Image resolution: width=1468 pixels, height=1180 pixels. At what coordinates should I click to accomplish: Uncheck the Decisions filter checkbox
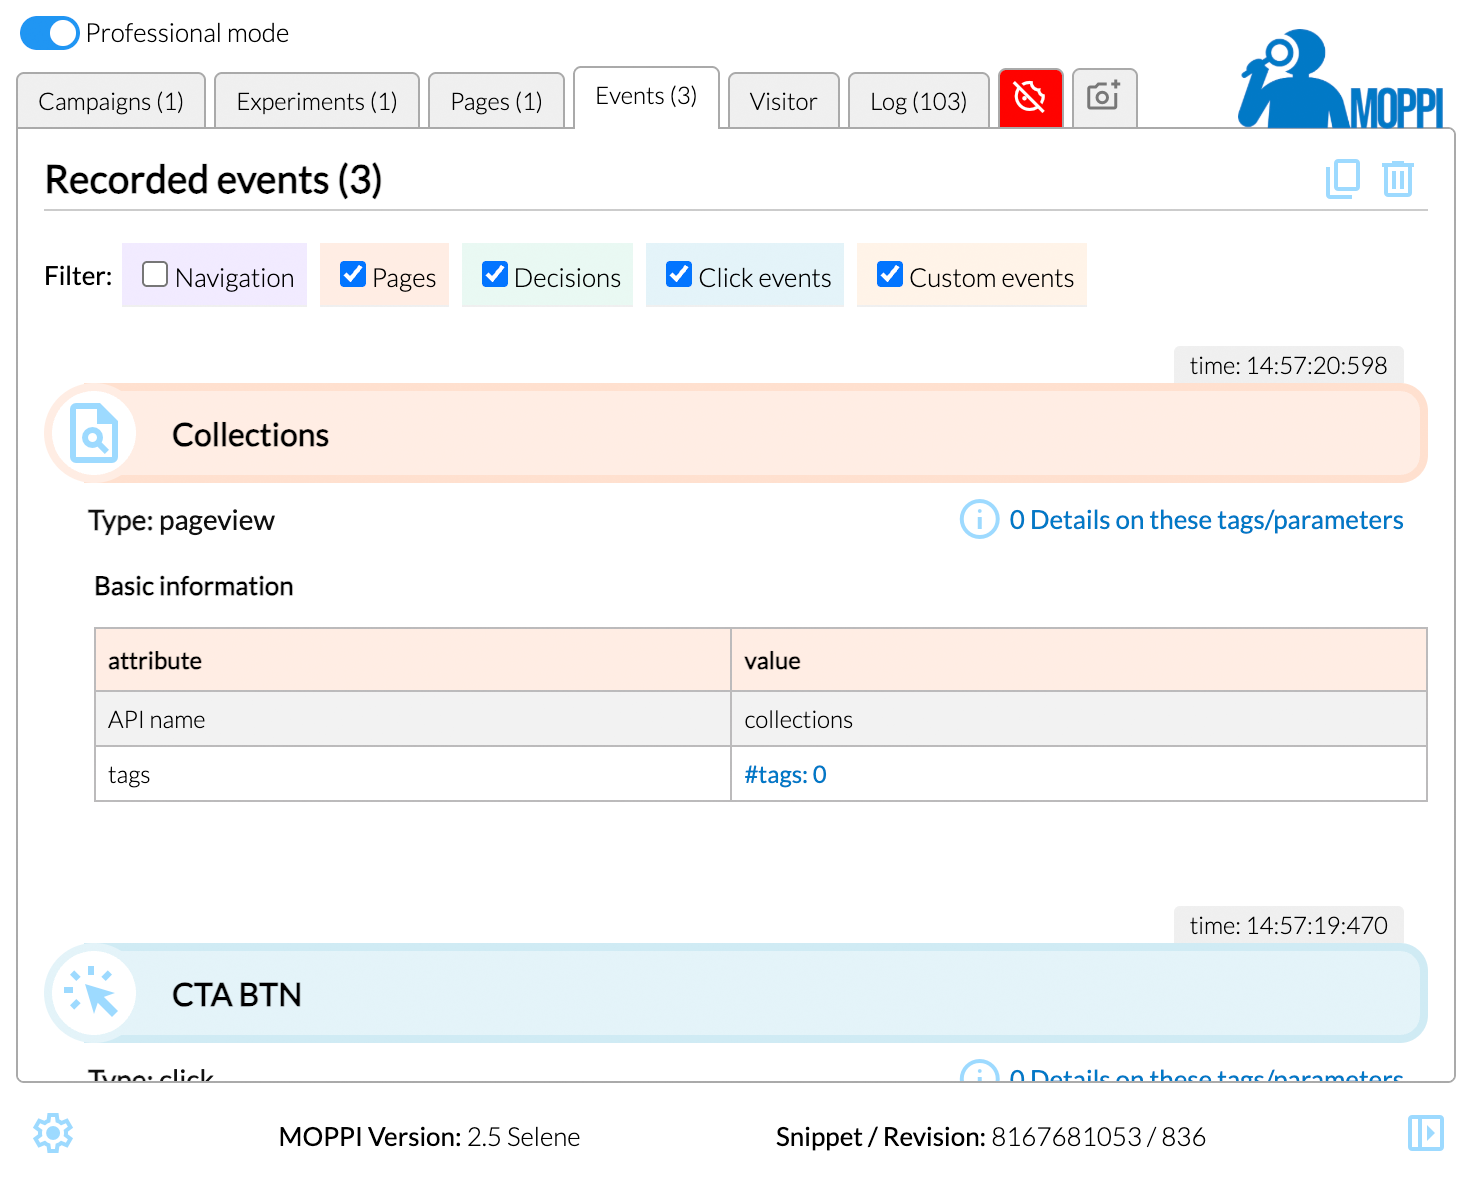(494, 274)
